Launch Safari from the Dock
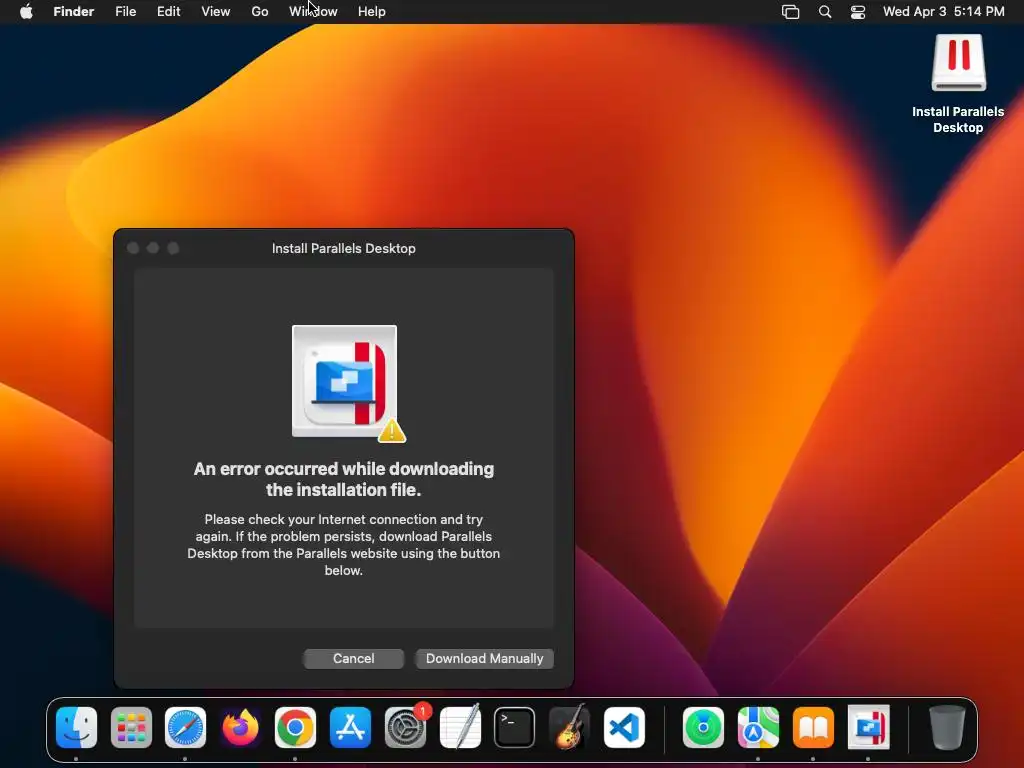The image size is (1024, 768). point(185,727)
